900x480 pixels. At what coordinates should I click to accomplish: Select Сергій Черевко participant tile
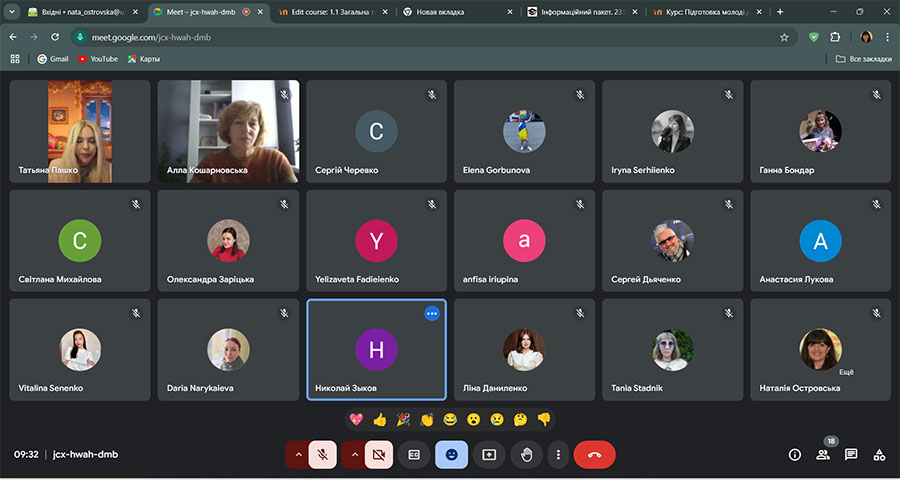coord(377,131)
